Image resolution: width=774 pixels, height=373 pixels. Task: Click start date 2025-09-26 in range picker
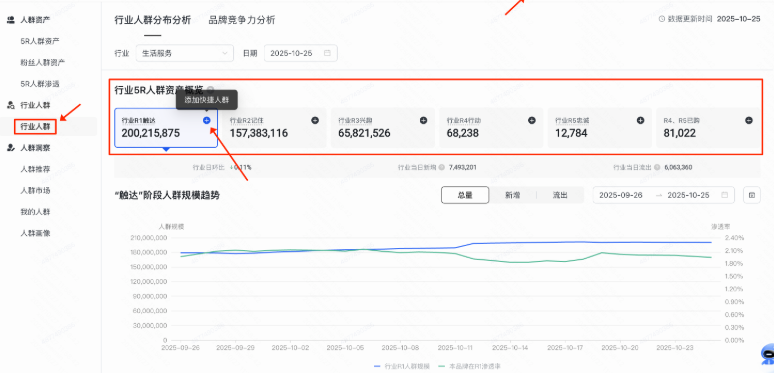point(620,195)
